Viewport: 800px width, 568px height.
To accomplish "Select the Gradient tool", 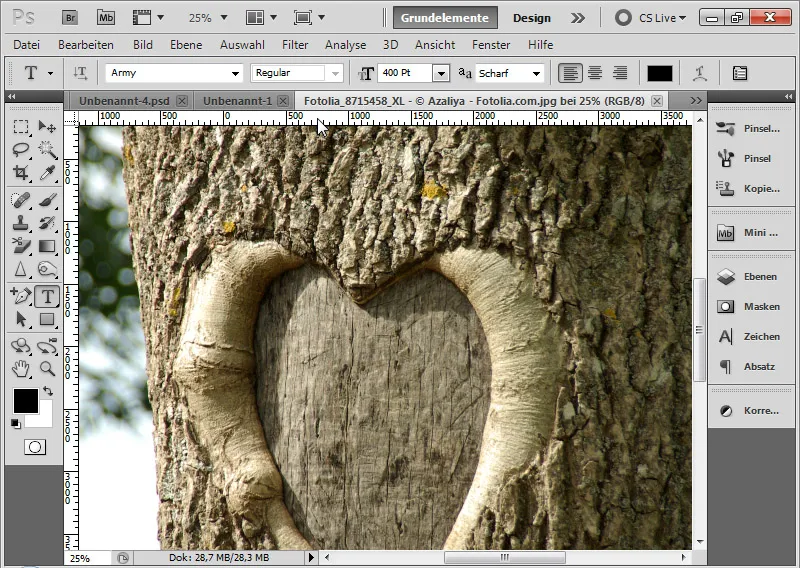I will [47, 246].
